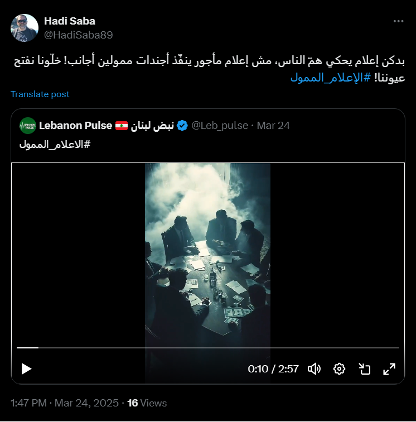Click the blue verified badge

182,126
